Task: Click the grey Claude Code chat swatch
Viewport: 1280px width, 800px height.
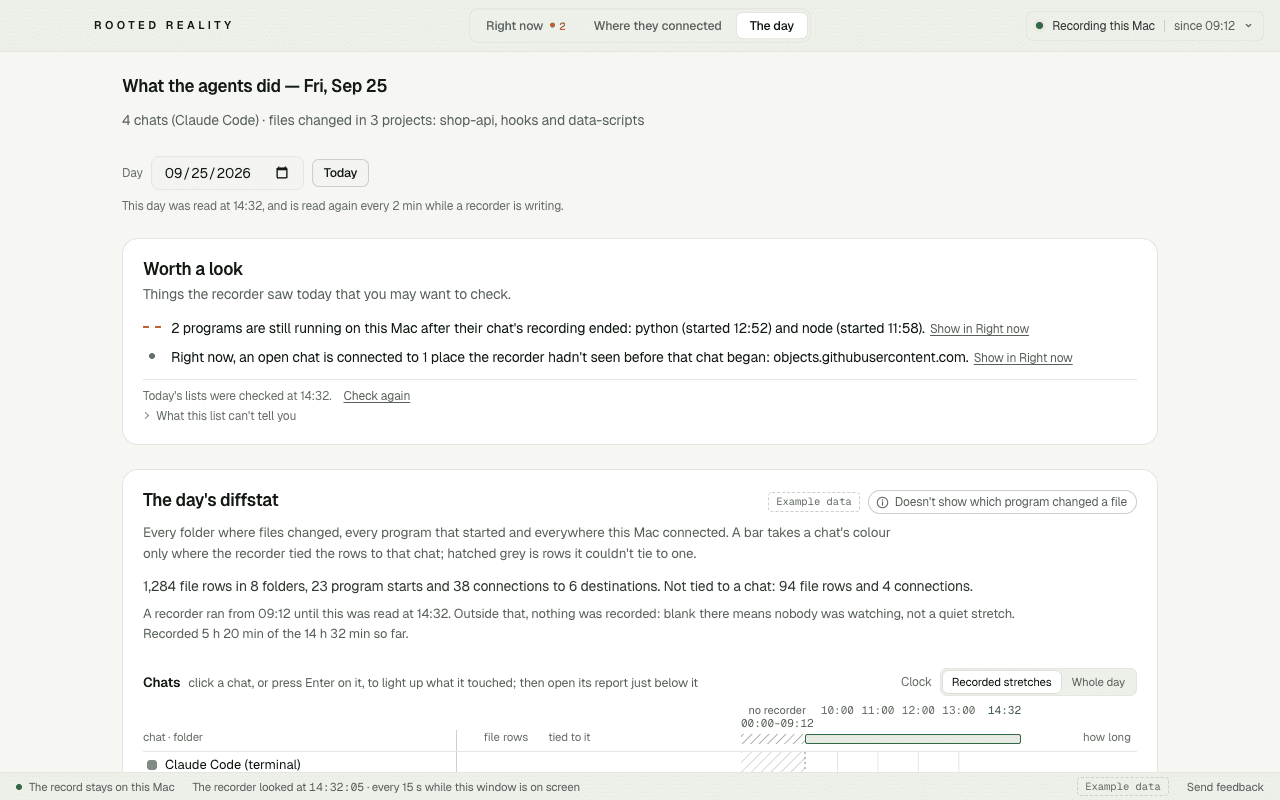Action: [x=152, y=765]
